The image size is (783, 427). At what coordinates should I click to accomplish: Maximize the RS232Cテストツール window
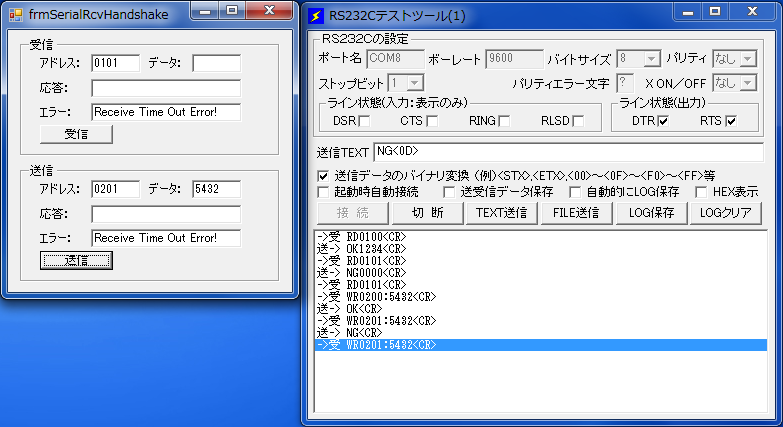click(x=715, y=12)
